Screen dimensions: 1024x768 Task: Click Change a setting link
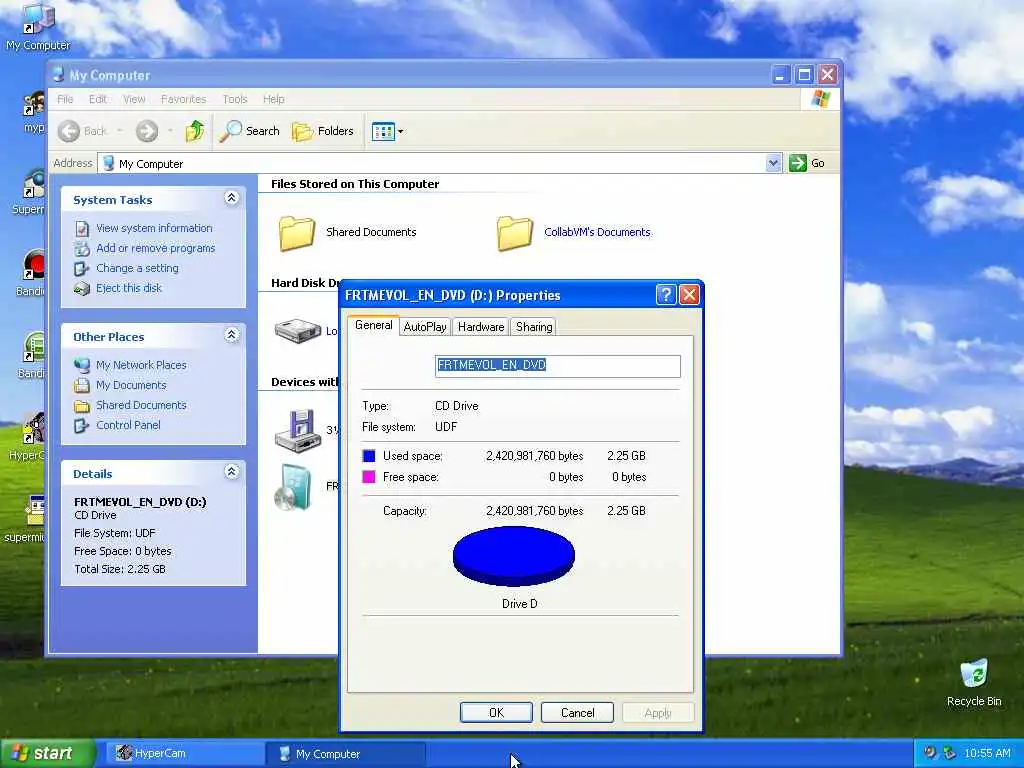click(137, 268)
